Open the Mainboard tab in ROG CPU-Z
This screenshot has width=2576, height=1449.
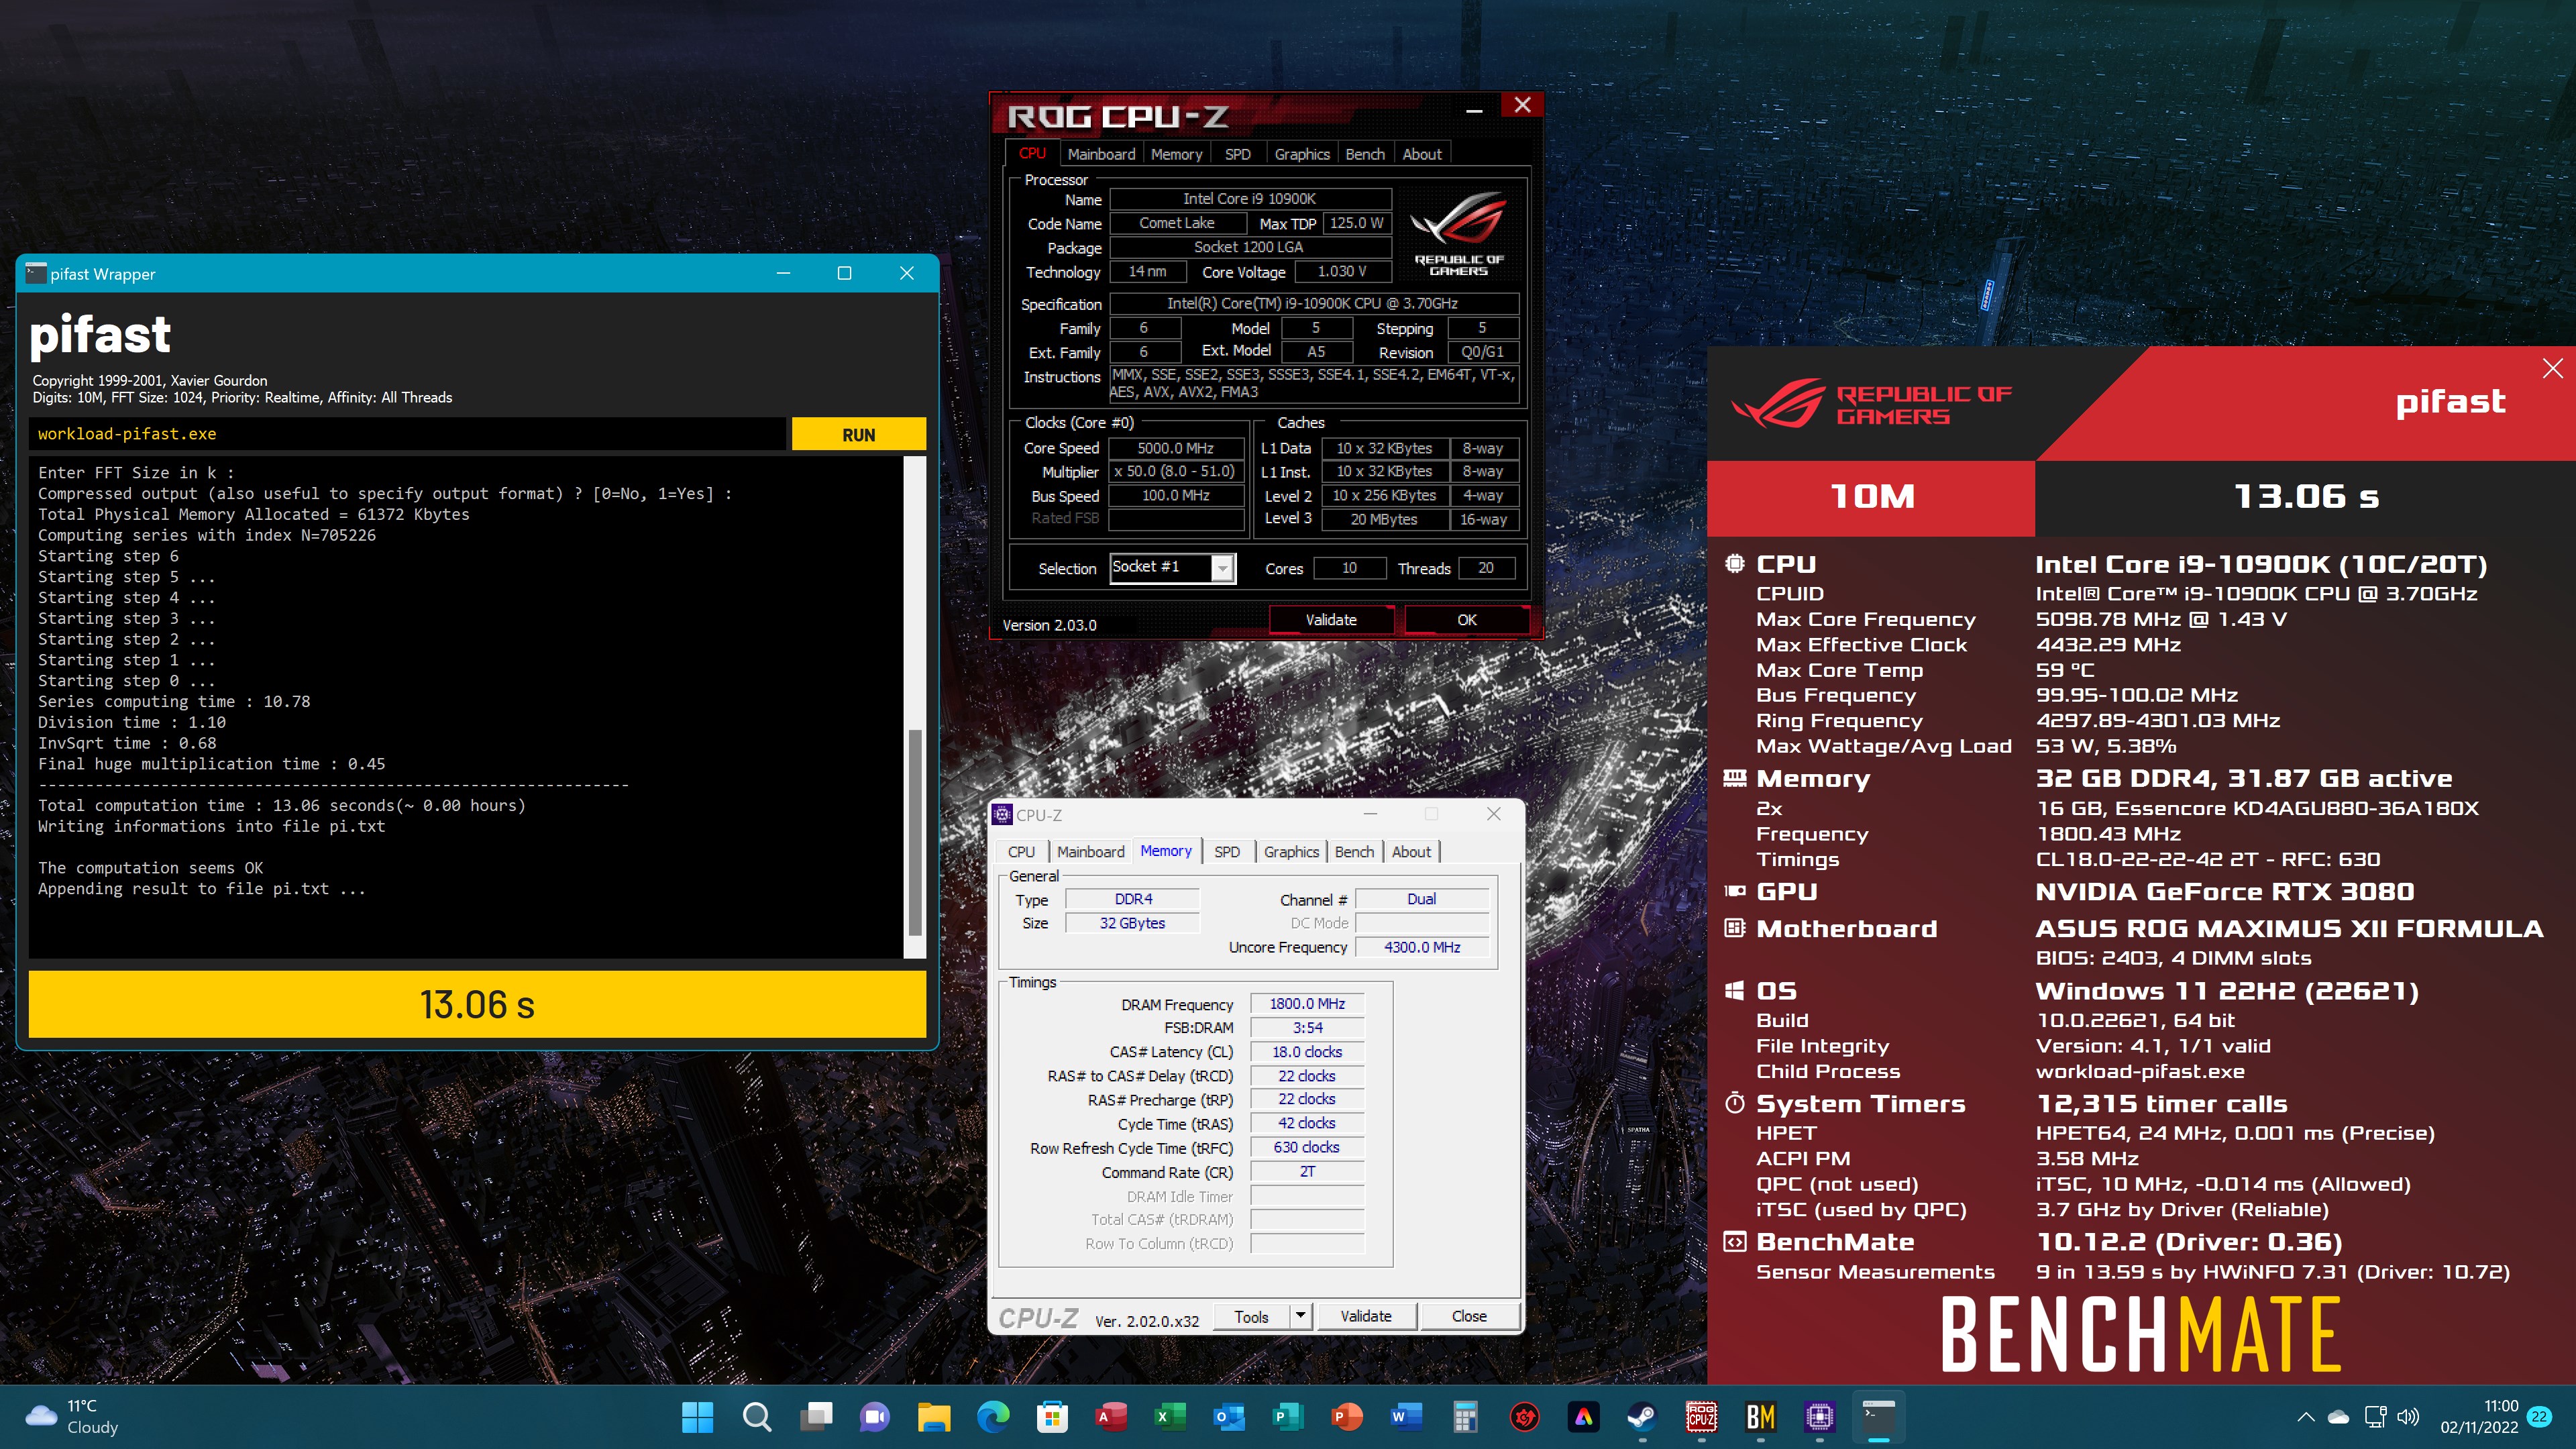(1100, 154)
